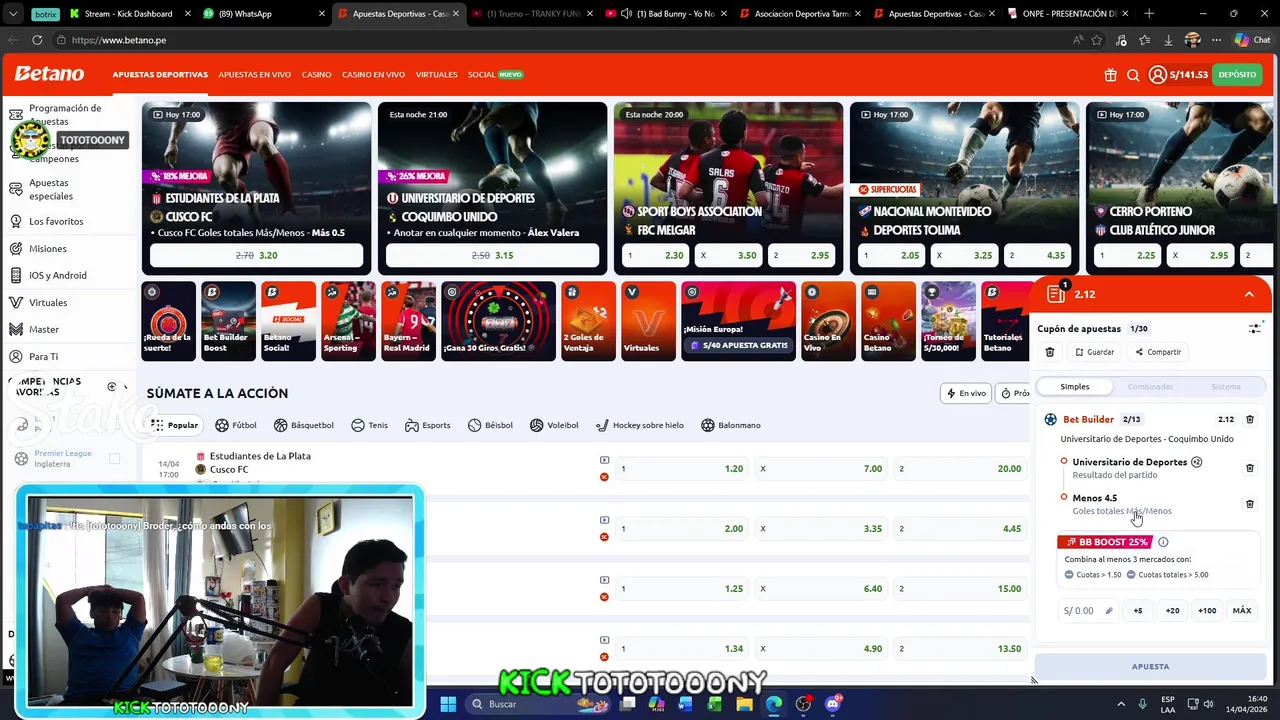The width and height of the screenshot is (1280, 720).
Task: Open iOS y Android sidebar entry
Action: tap(57, 275)
